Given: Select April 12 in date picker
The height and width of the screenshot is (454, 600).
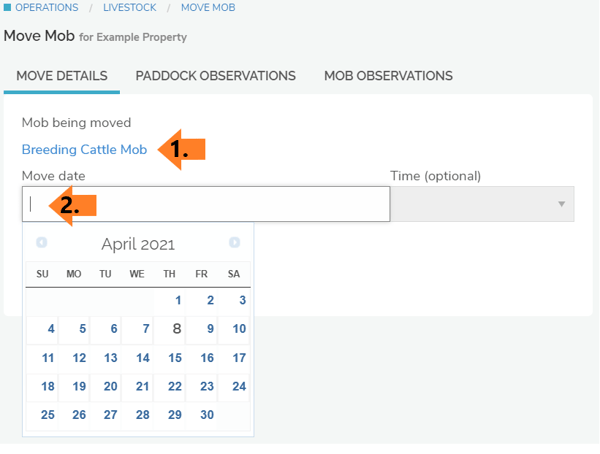Looking at the screenshot, I should [x=79, y=358].
